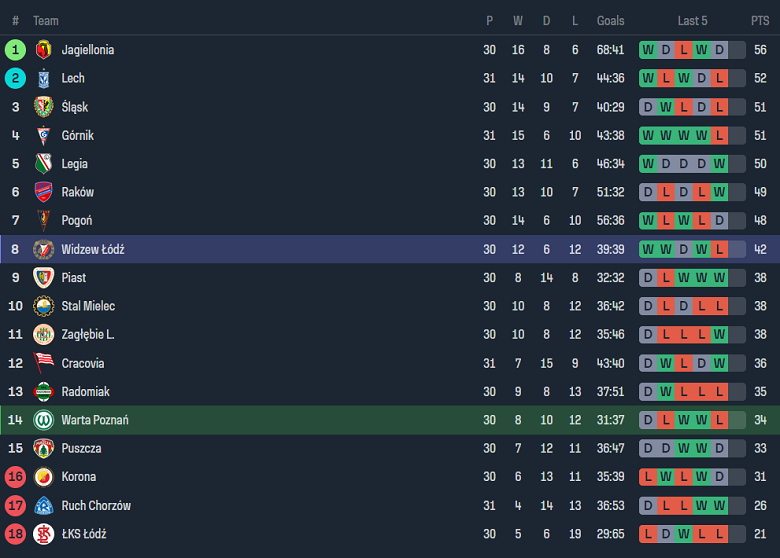Viewport: 780px width, 558px height.
Task: Sort table by Goals column header
Action: pos(610,20)
